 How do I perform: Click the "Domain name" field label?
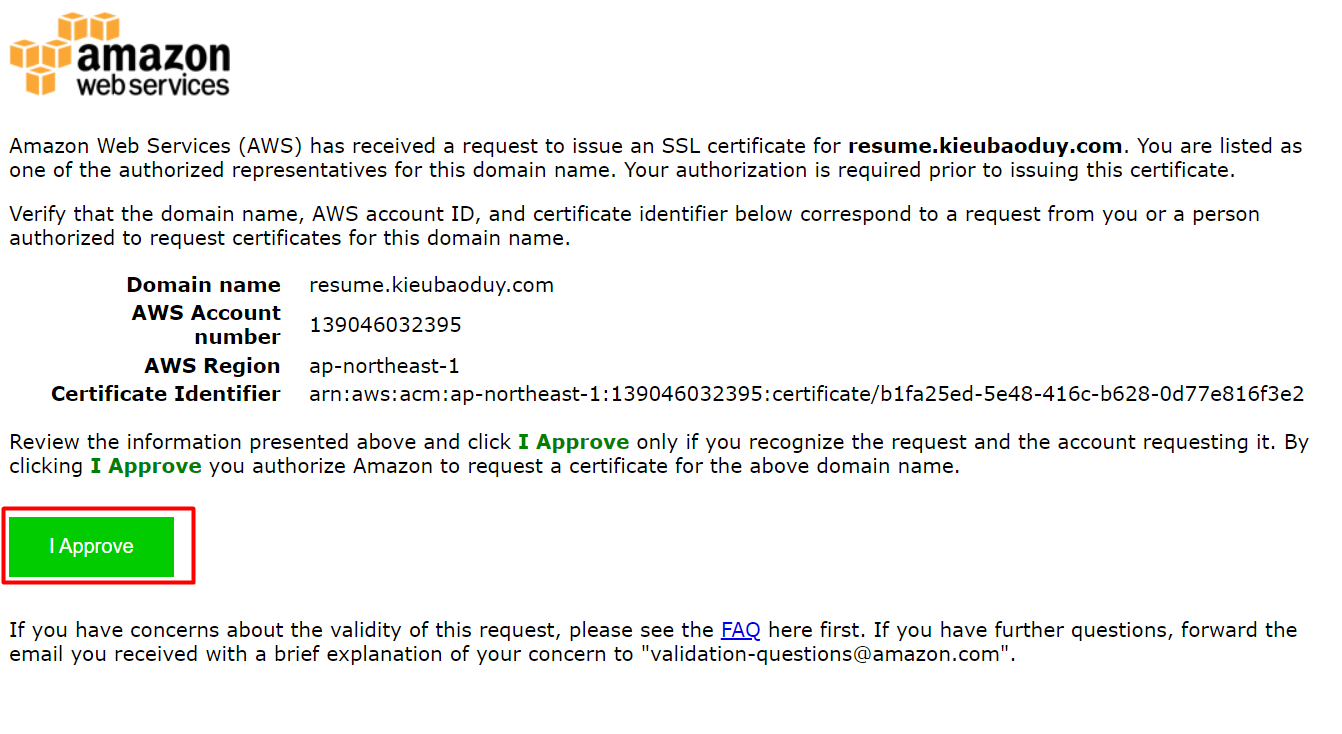click(203, 285)
